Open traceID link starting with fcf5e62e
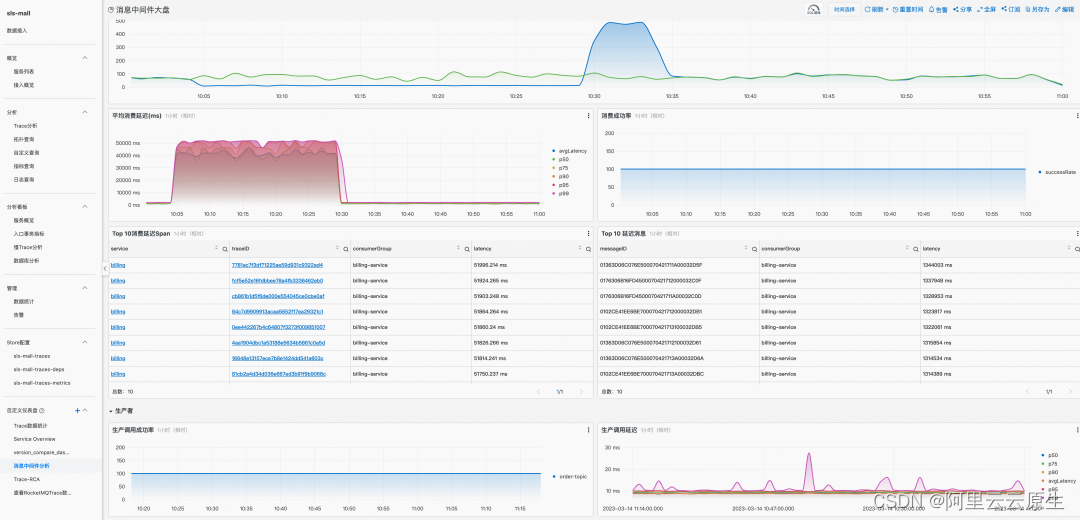The height and width of the screenshot is (520, 1080). click(x=278, y=280)
